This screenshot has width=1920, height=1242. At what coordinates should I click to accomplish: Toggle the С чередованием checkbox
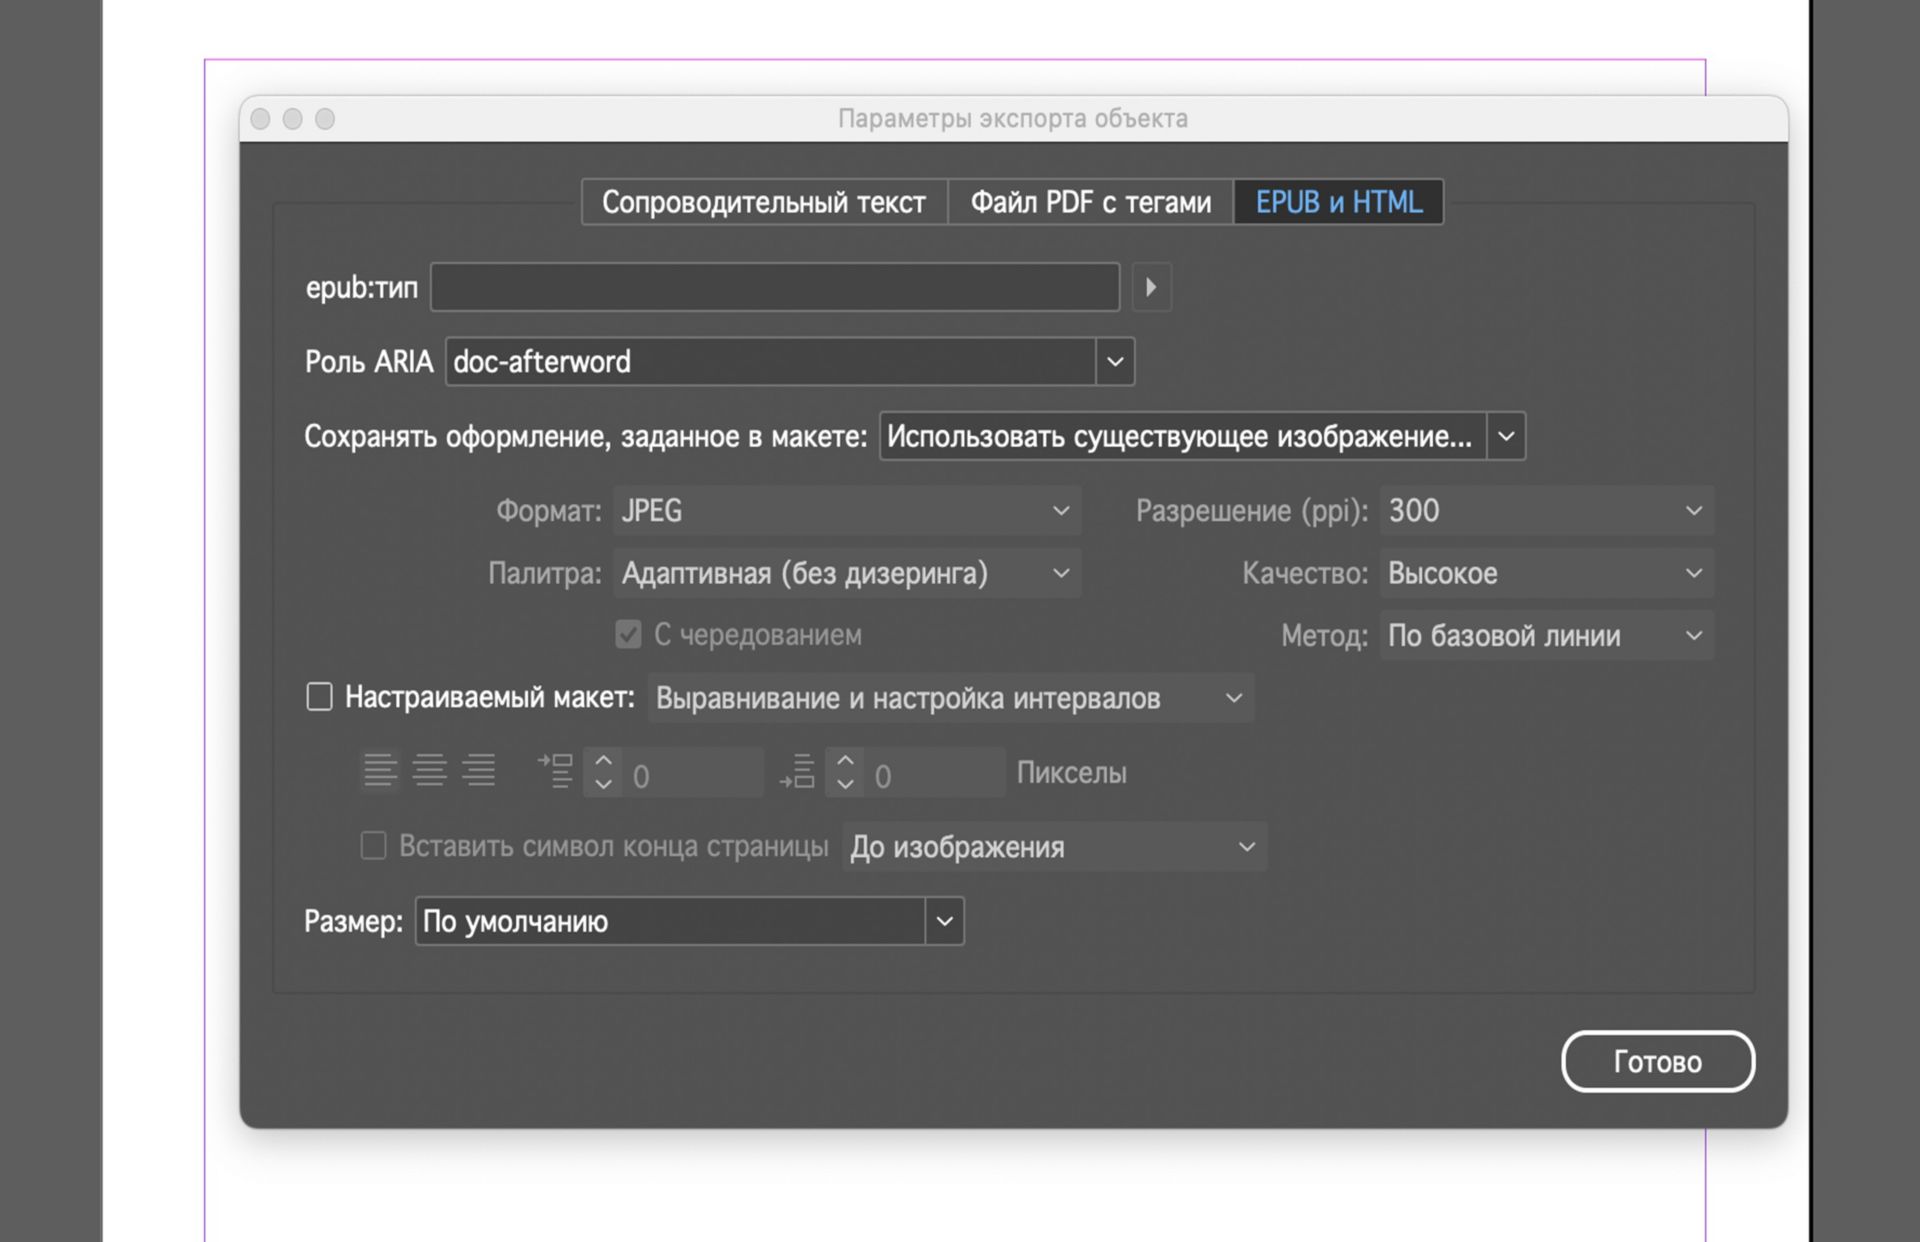click(628, 634)
